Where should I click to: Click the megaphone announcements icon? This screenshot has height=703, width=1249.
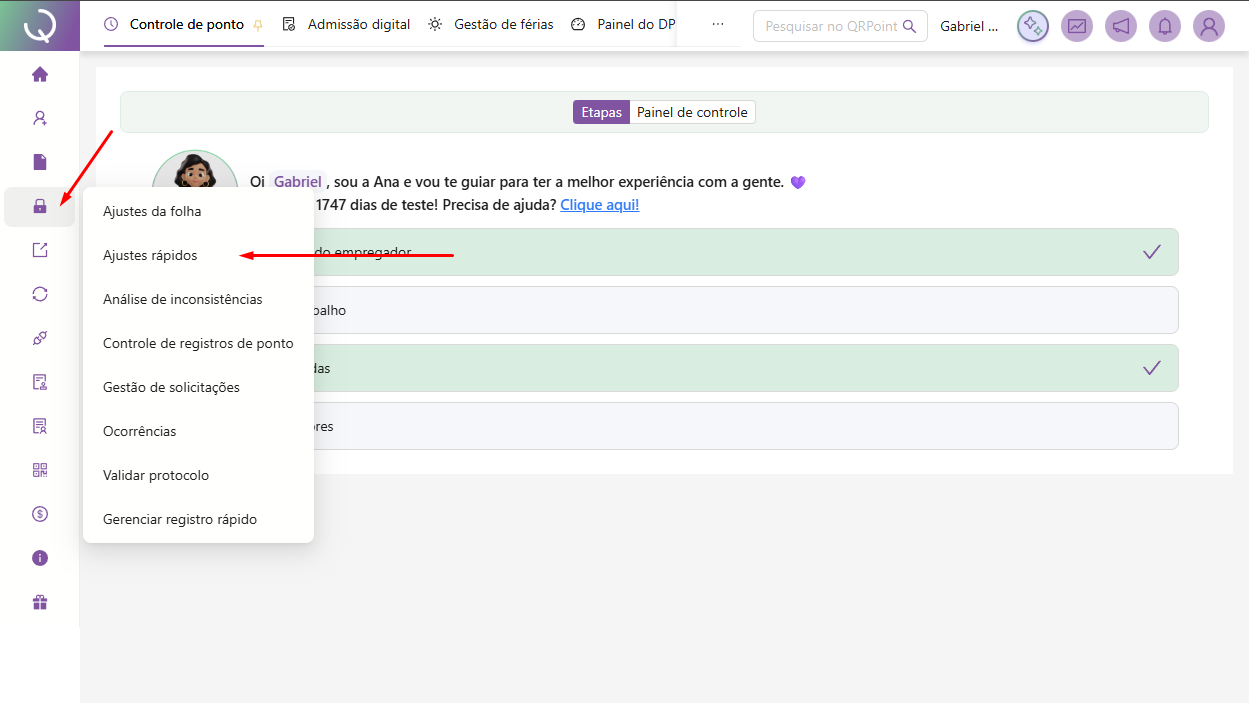coord(1121,26)
